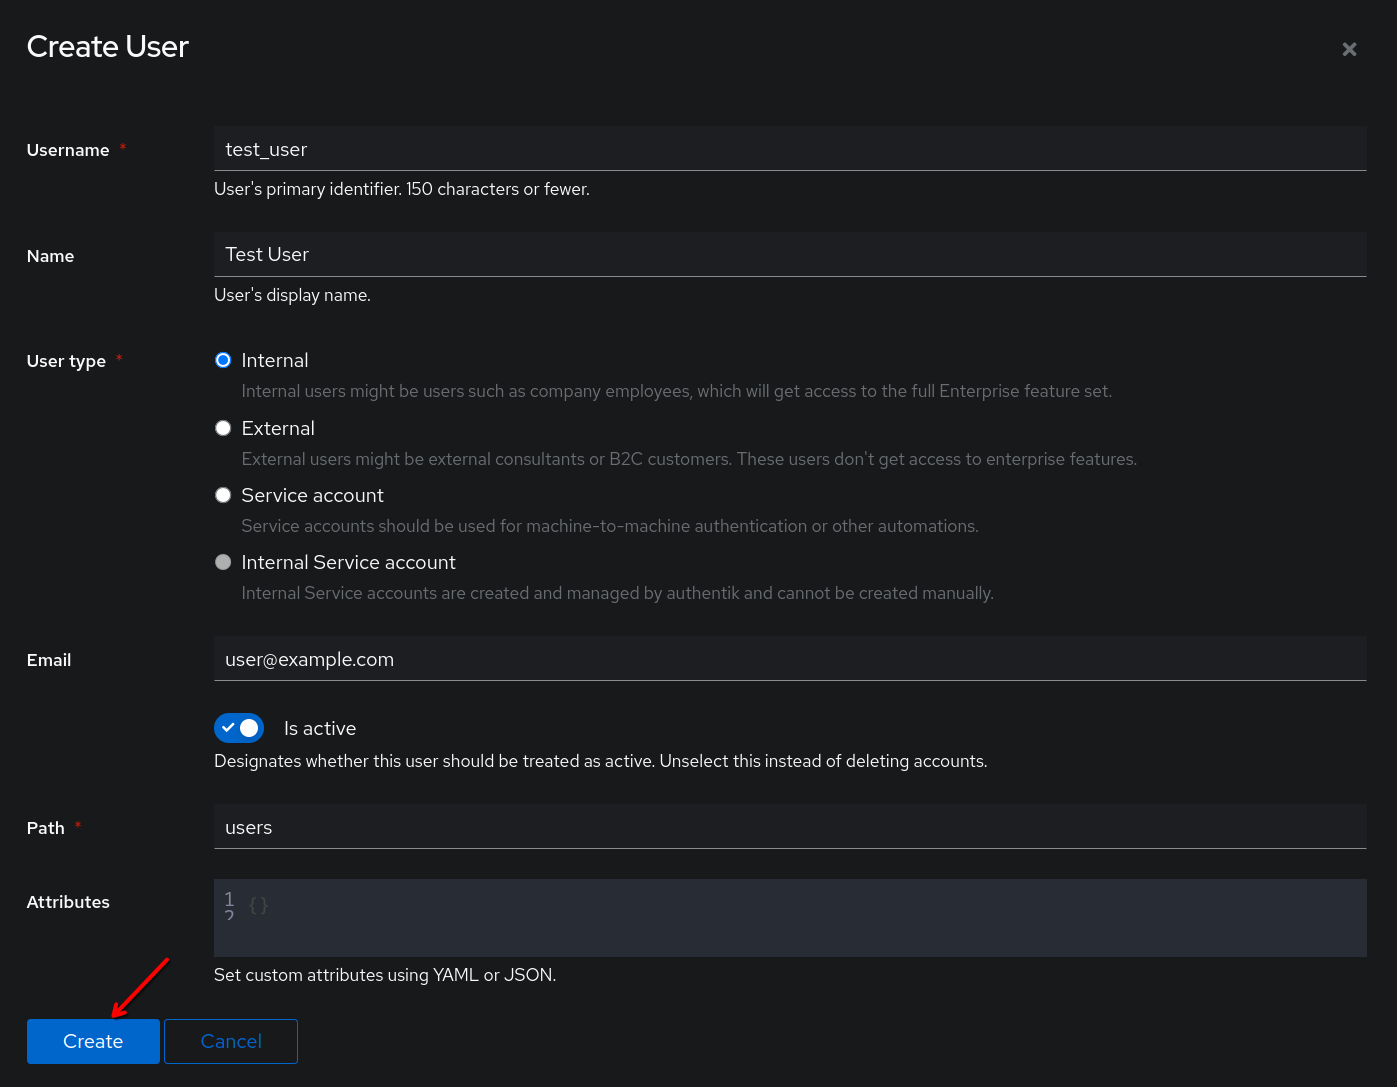Click the Email field with user@example.com
This screenshot has width=1397, height=1087.
click(789, 659)
